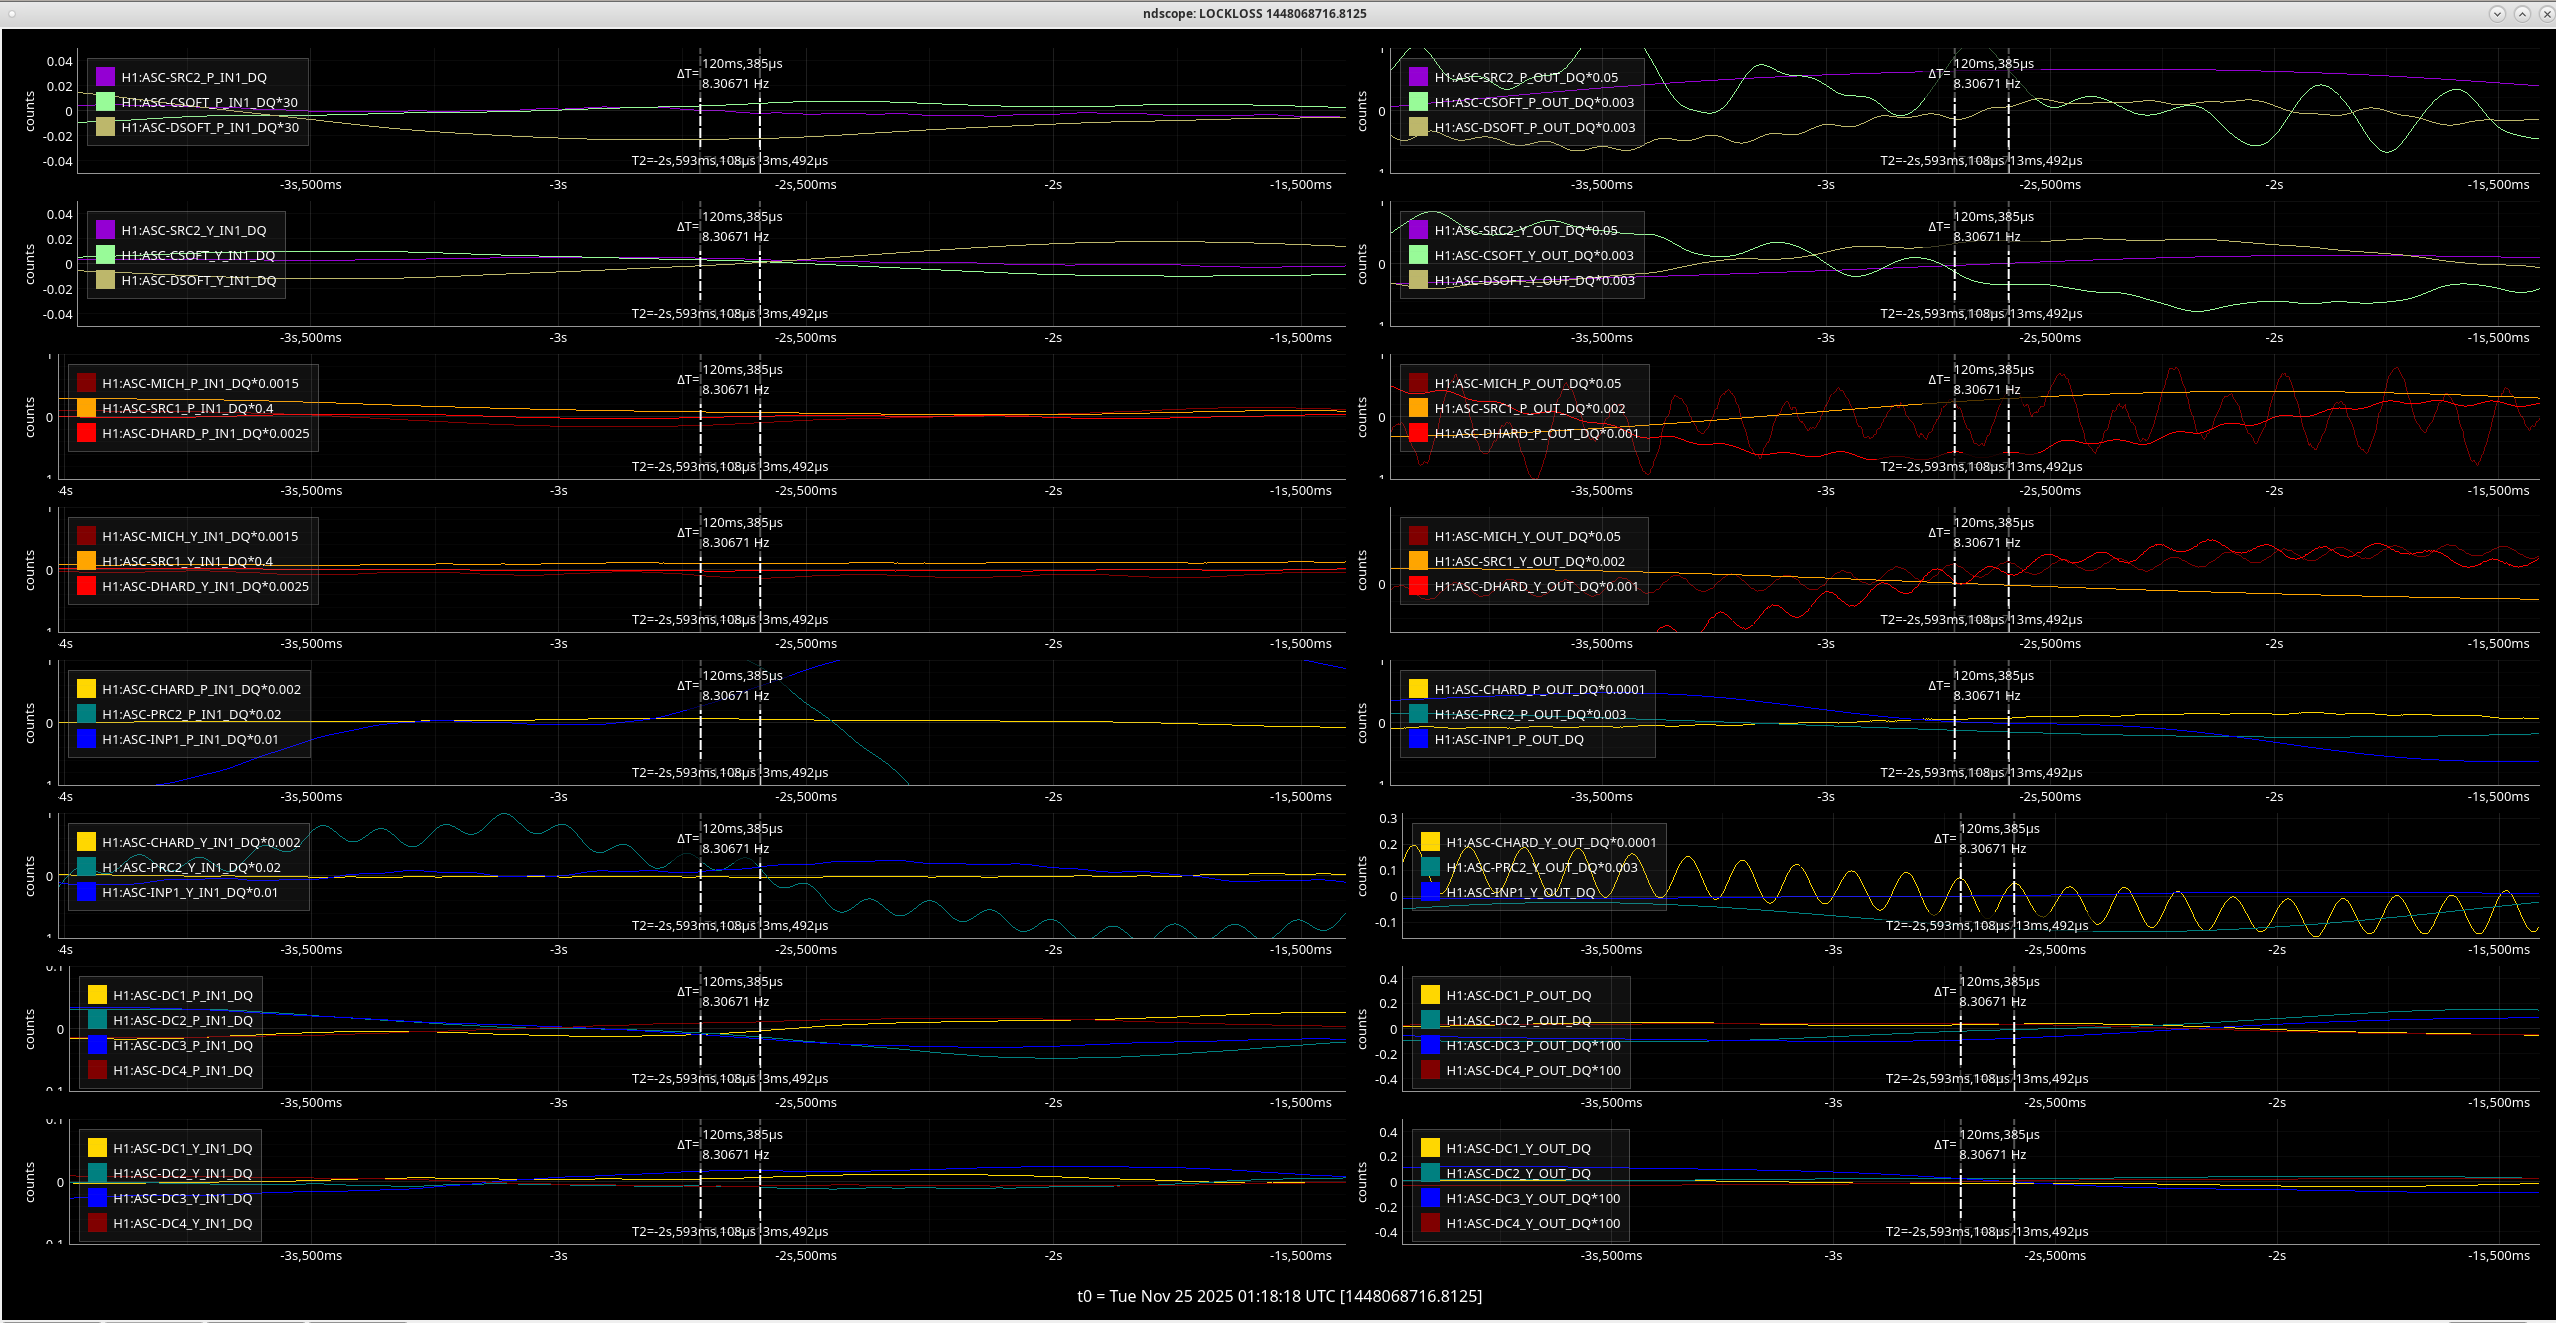
Task: Click the t0 timestamp text at the bottom
Action: [x=1279, y=1296]
